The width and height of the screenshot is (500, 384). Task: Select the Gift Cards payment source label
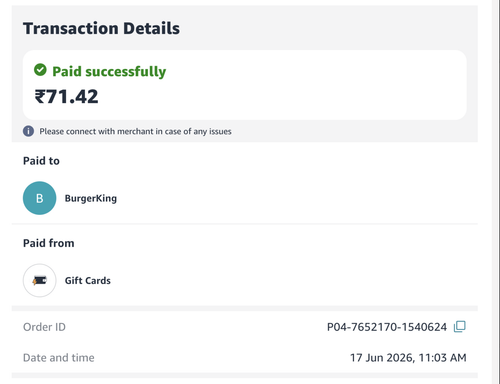(88, 281)
